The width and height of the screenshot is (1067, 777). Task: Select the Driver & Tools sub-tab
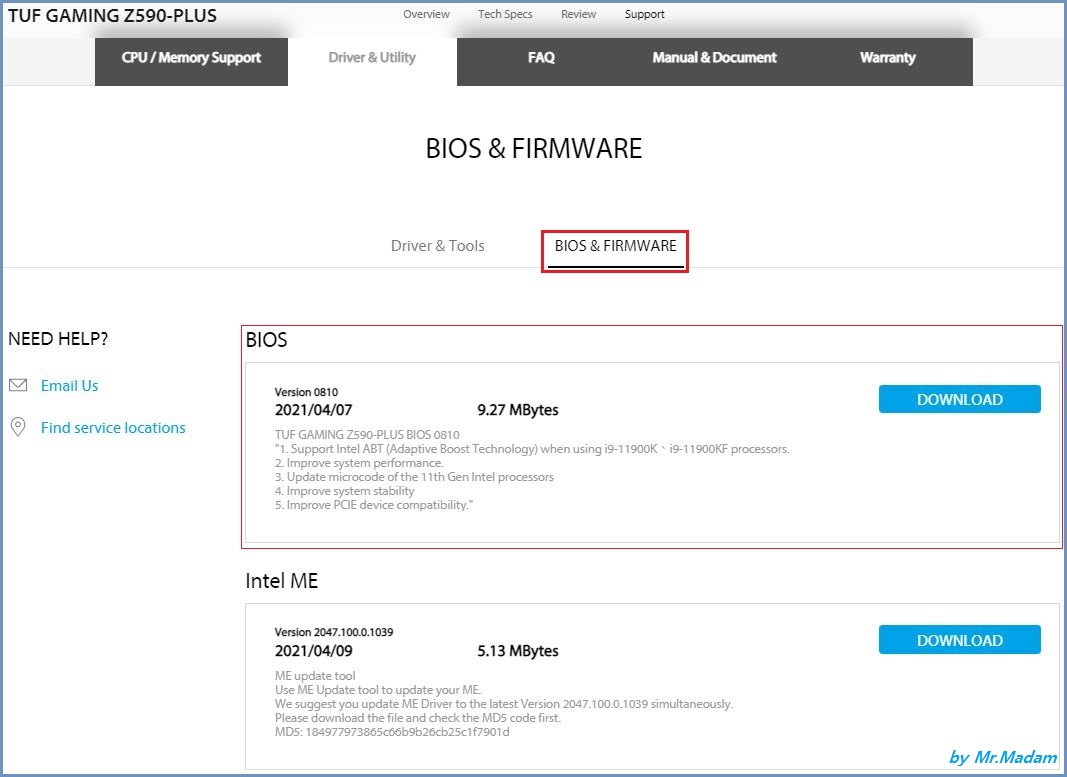(438, 246)
